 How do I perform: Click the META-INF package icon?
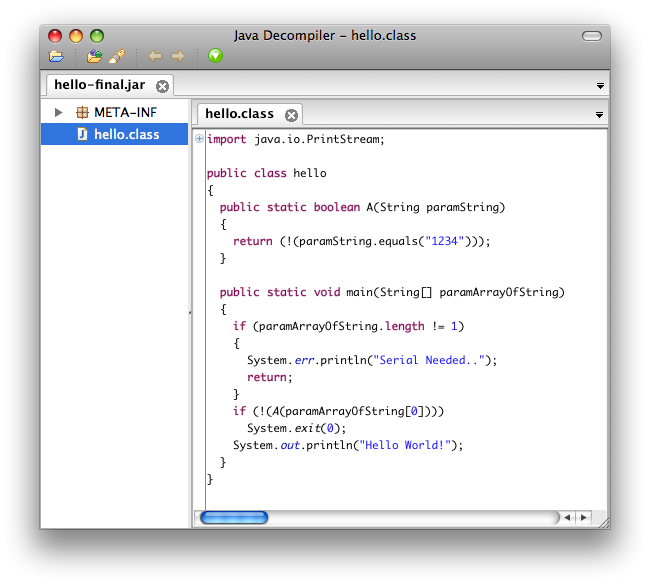click(82, 112)
